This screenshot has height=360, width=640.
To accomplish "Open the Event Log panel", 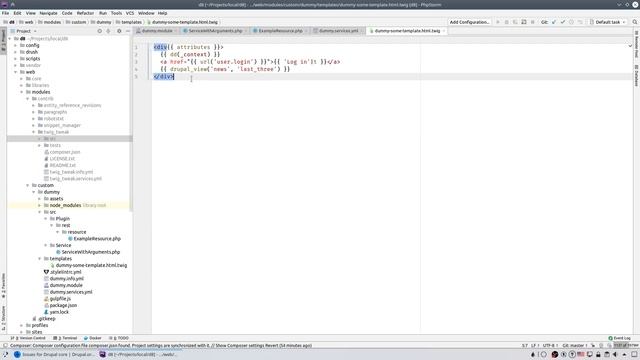I will pos(619,338).
